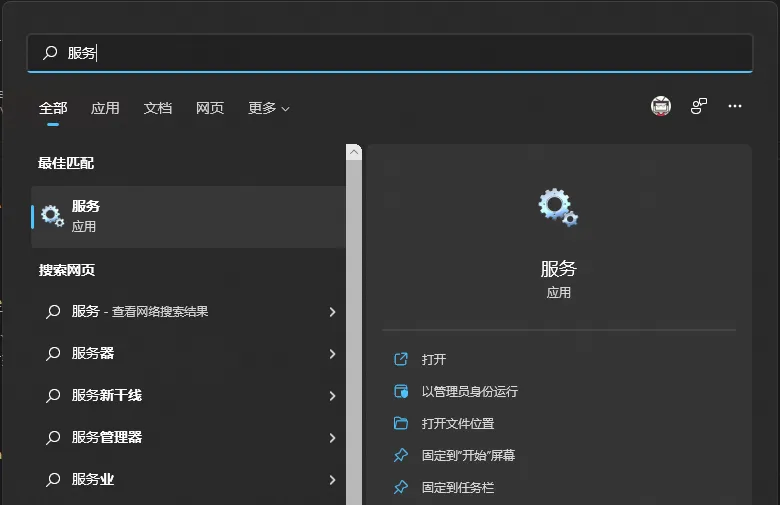Switch to the 全部 tab
The width and height of the screenshot is (780, 505).
[53, 108]
